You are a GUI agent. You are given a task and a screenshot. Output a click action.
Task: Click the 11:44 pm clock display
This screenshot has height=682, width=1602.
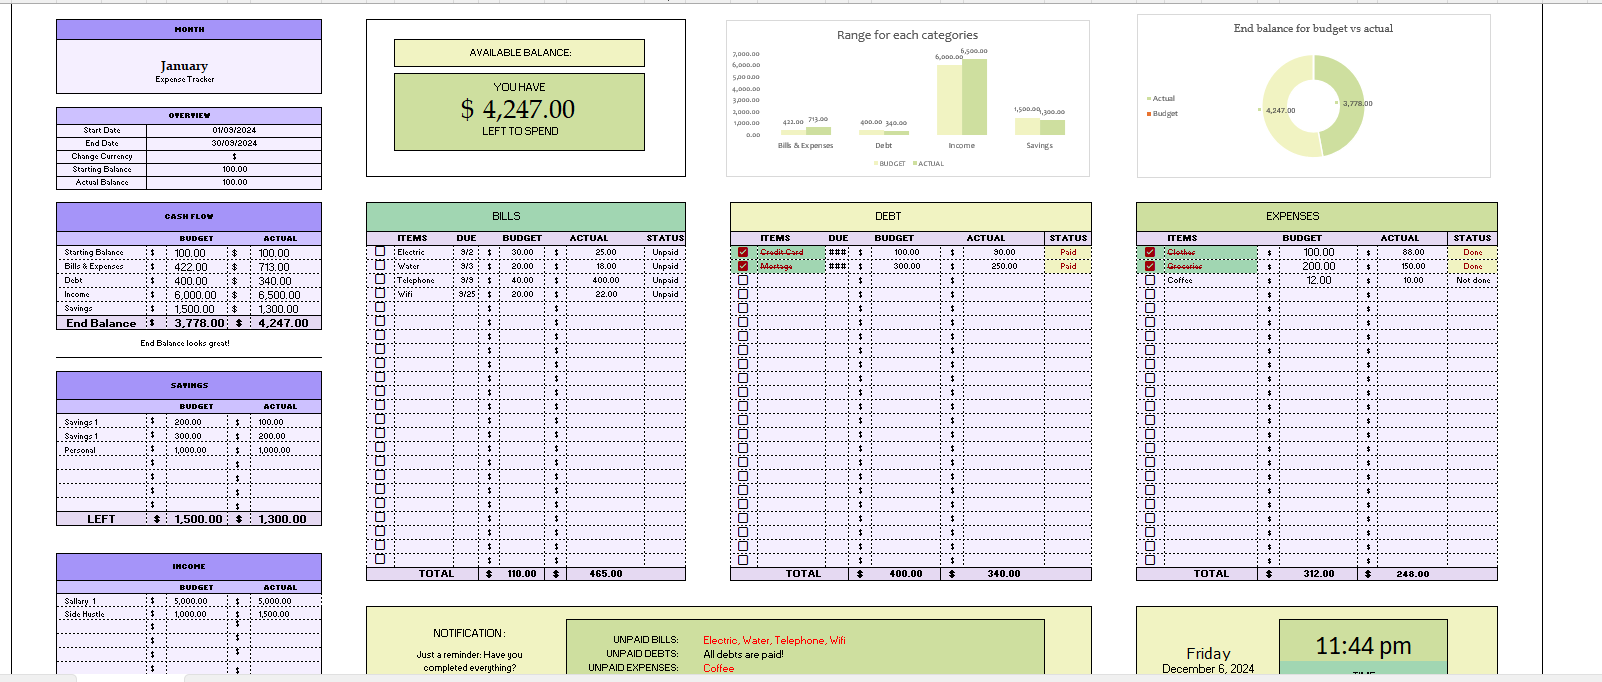click(x=1363, y=646)
